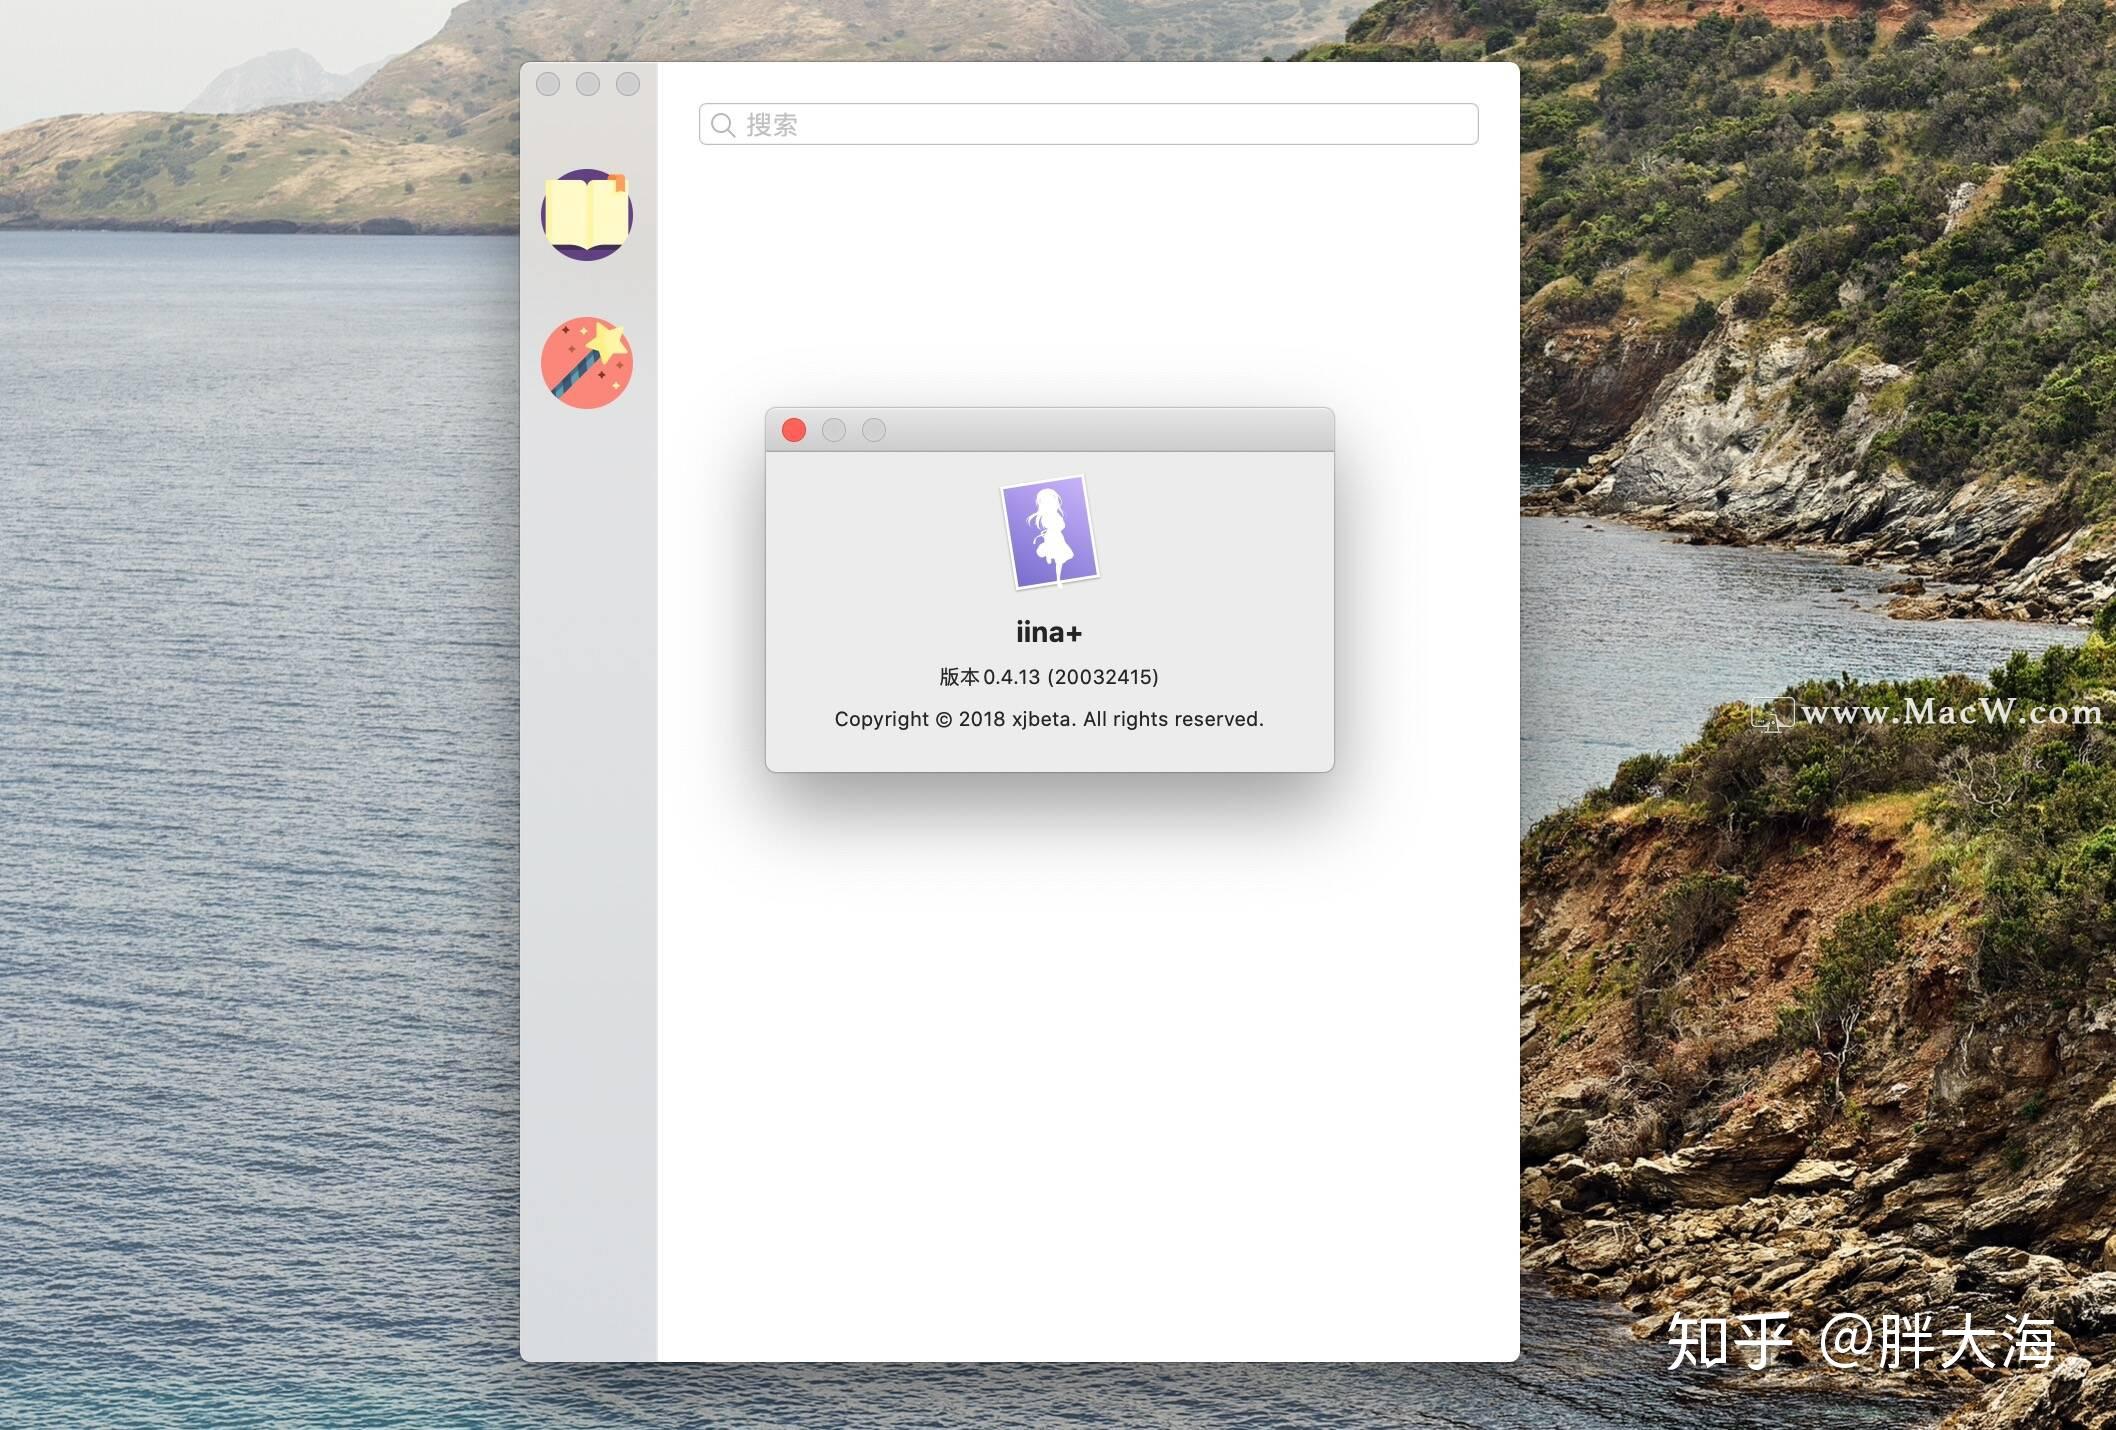
Task: Click the xjbeta copyright line
Action: tap(1049, 719)
